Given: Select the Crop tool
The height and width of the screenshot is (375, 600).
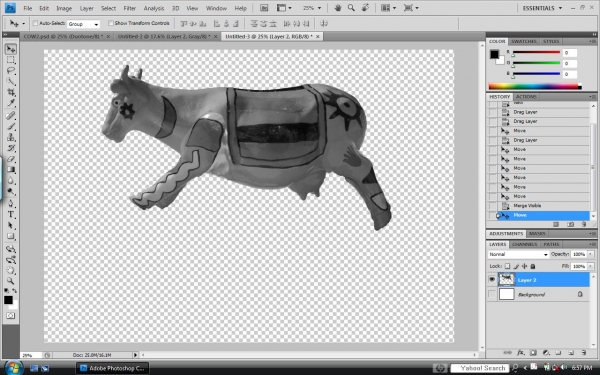Looking at the screenshot, I should point(11,92).
